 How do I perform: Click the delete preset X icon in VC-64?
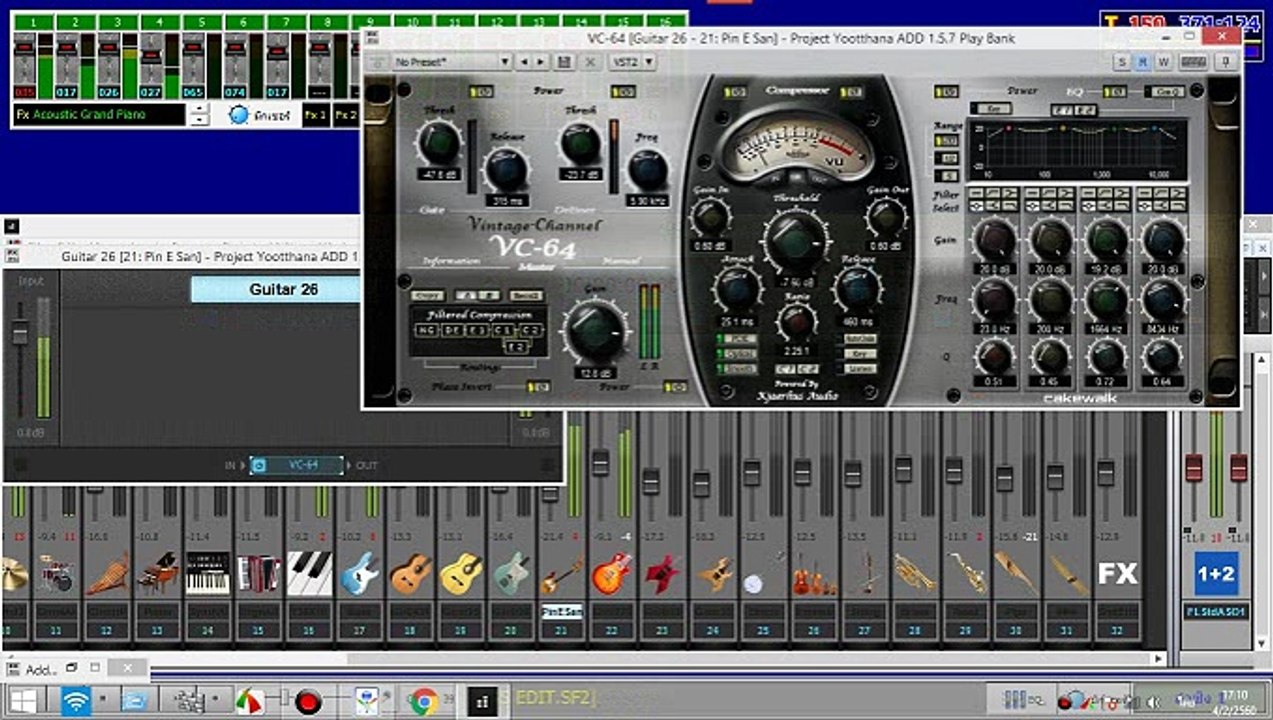[591, 62]
